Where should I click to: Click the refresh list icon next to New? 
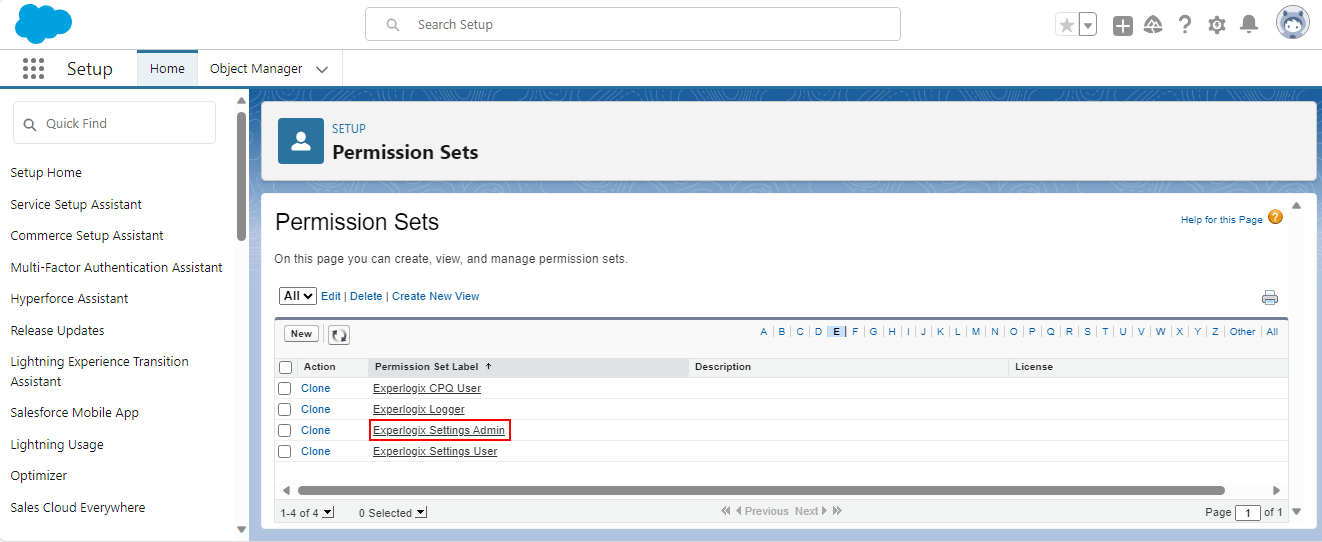[x=339, y=335]
